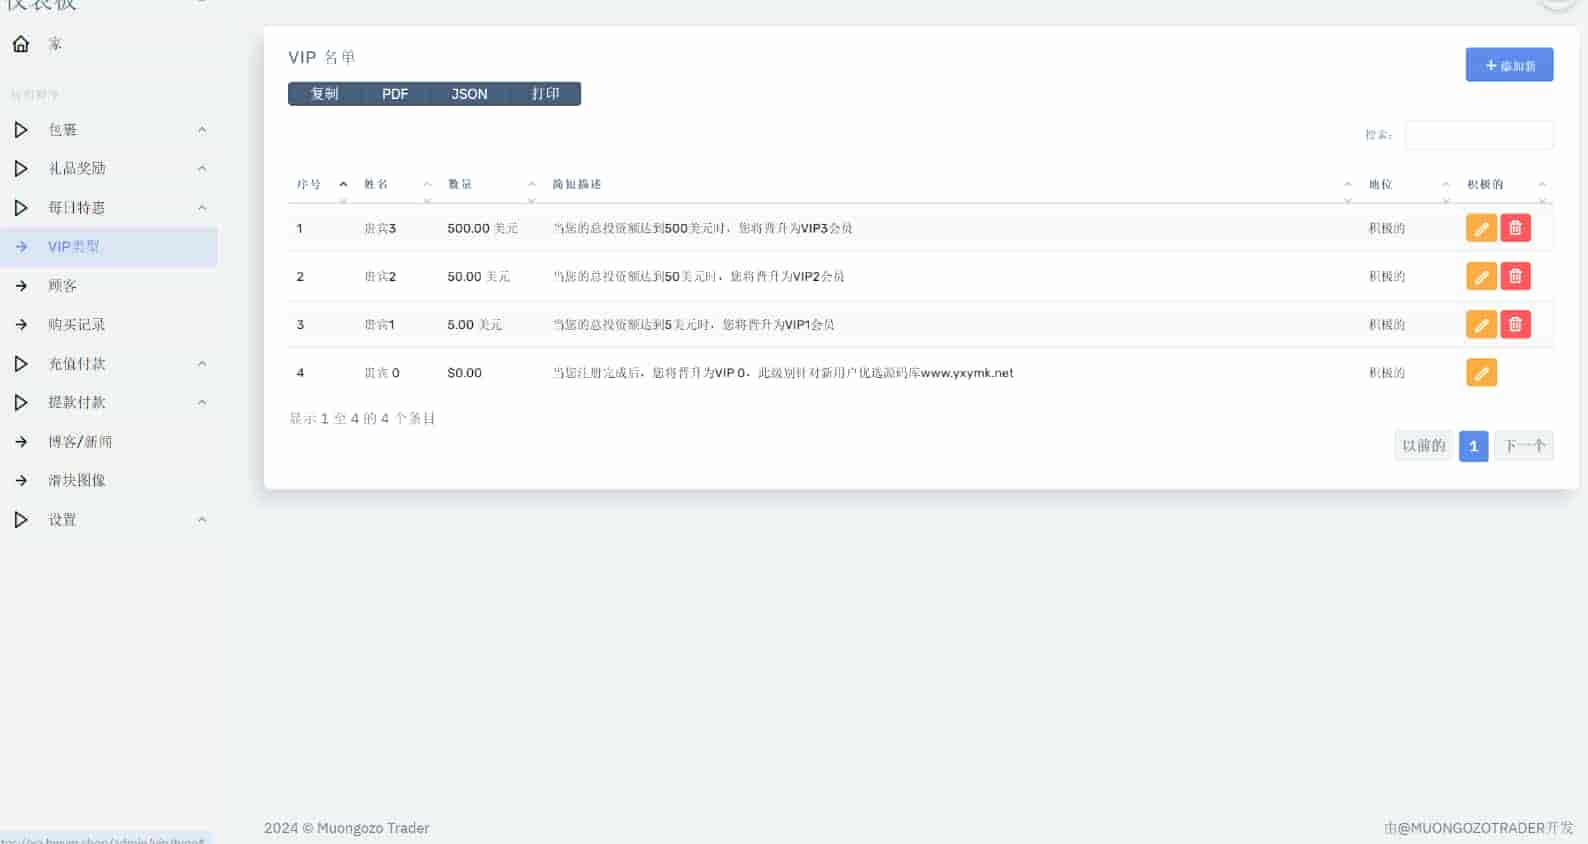Expand the 礼品奖励 sidebar section
Image resolution: width=1588 pixels, height=844 pixels.
point(77,169)
